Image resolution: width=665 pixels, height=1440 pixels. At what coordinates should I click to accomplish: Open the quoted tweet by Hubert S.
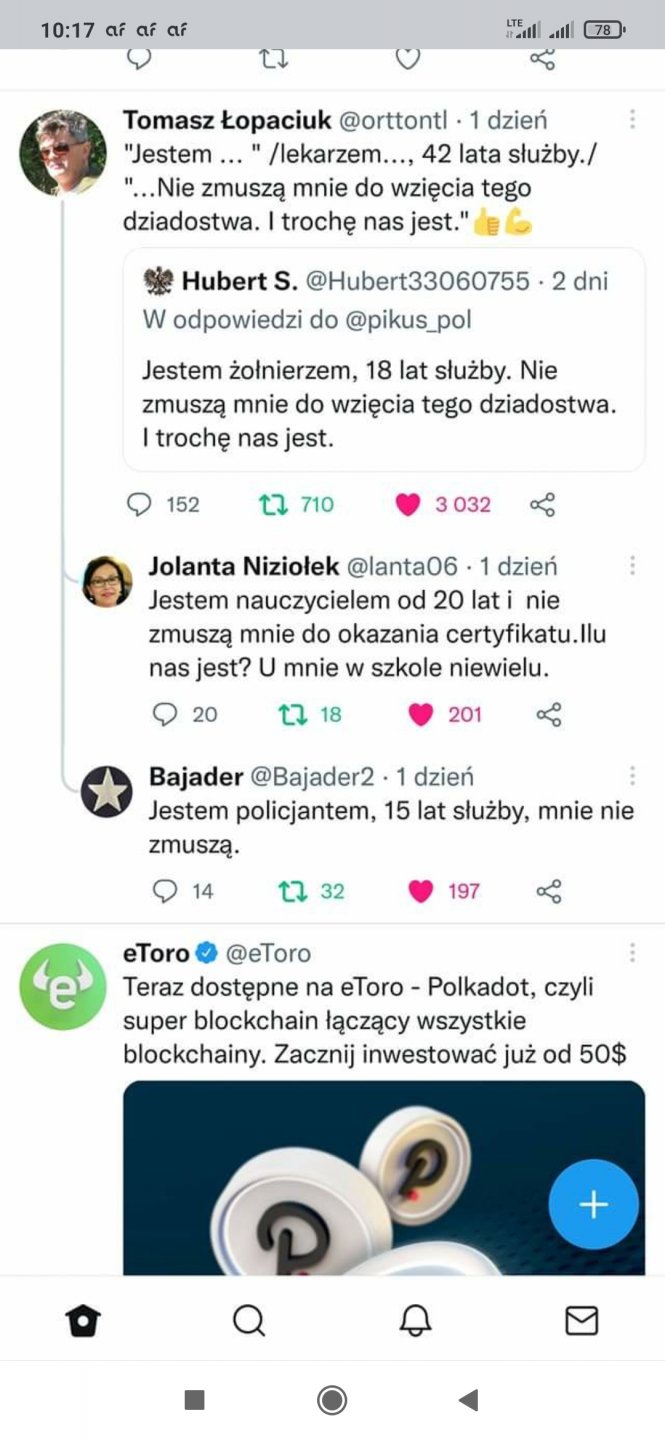(384, 359)
